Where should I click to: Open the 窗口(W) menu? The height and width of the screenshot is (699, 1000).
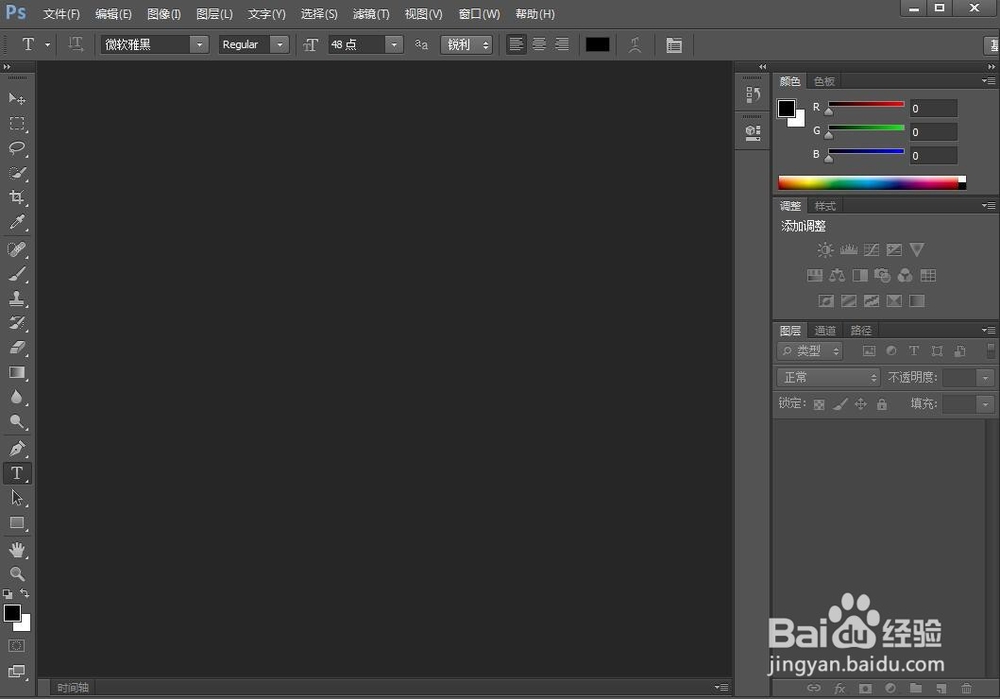tap(479, 14)
